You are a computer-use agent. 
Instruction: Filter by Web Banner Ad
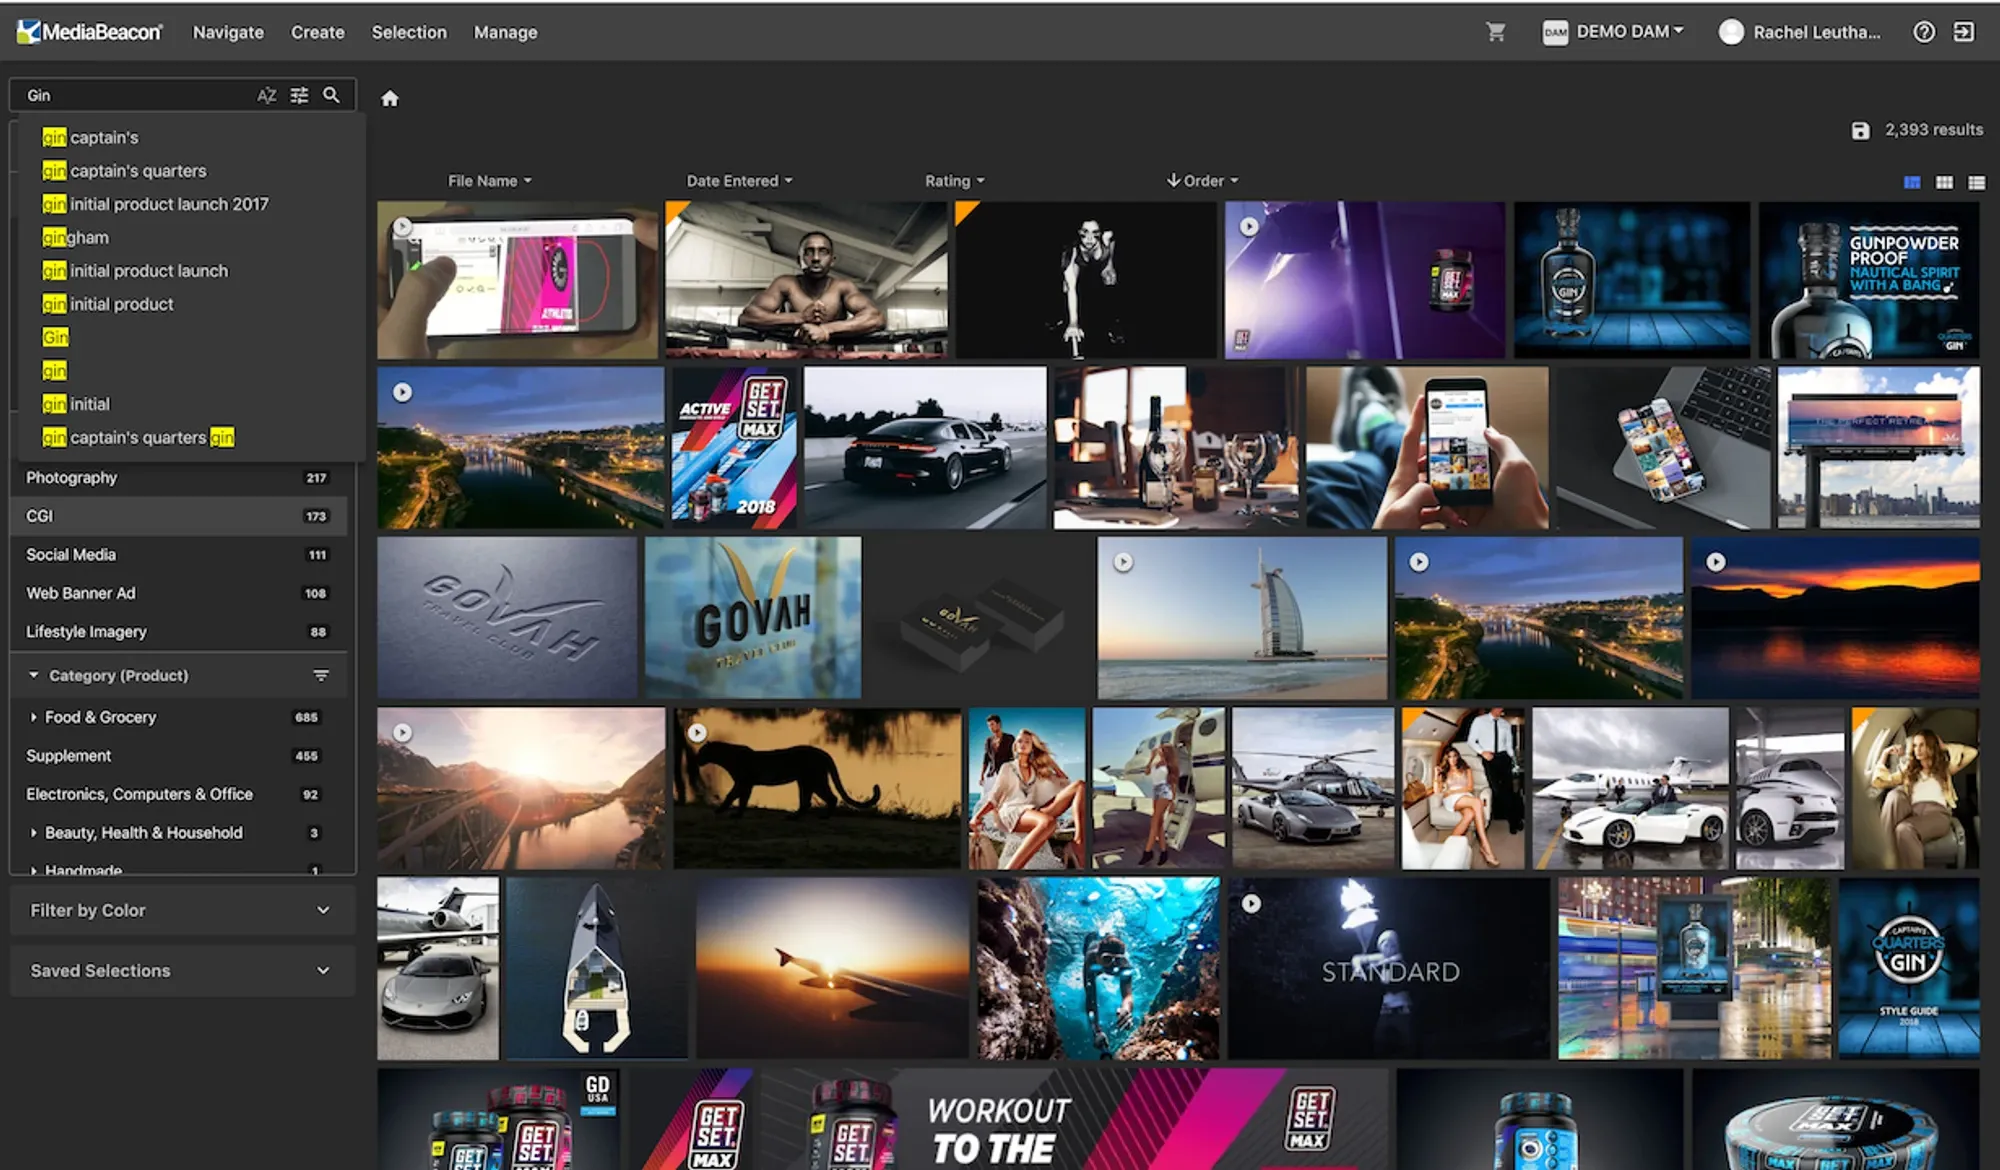click(178, 593)
